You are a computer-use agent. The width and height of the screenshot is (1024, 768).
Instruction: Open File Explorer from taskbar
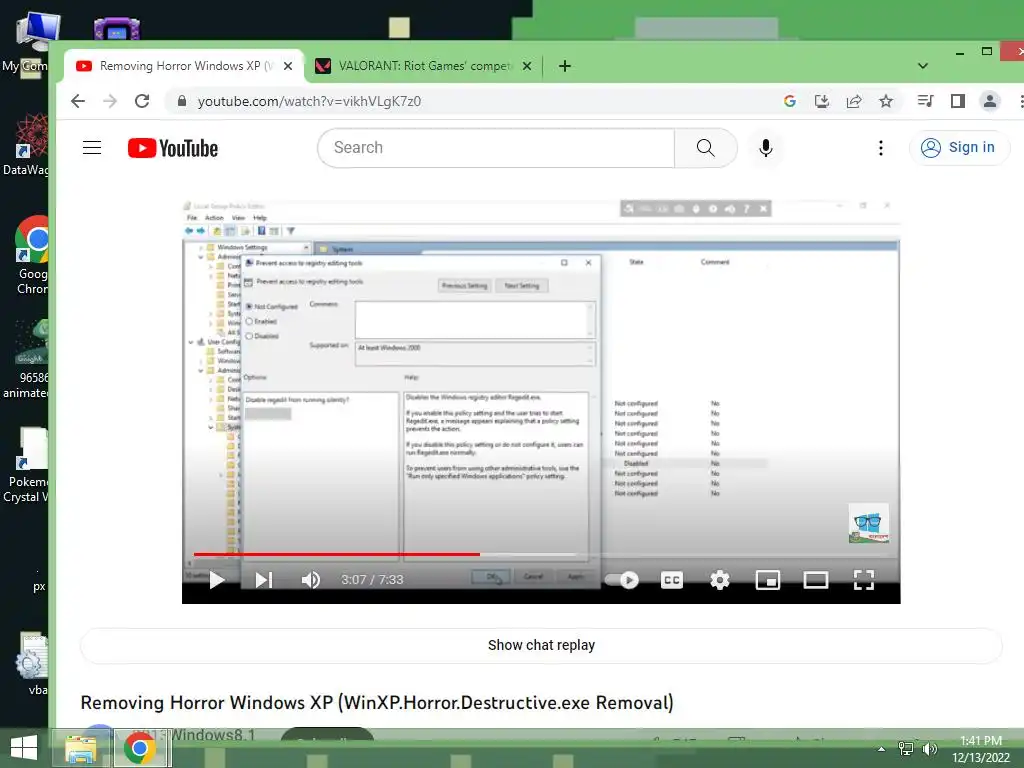click(81, 748)
